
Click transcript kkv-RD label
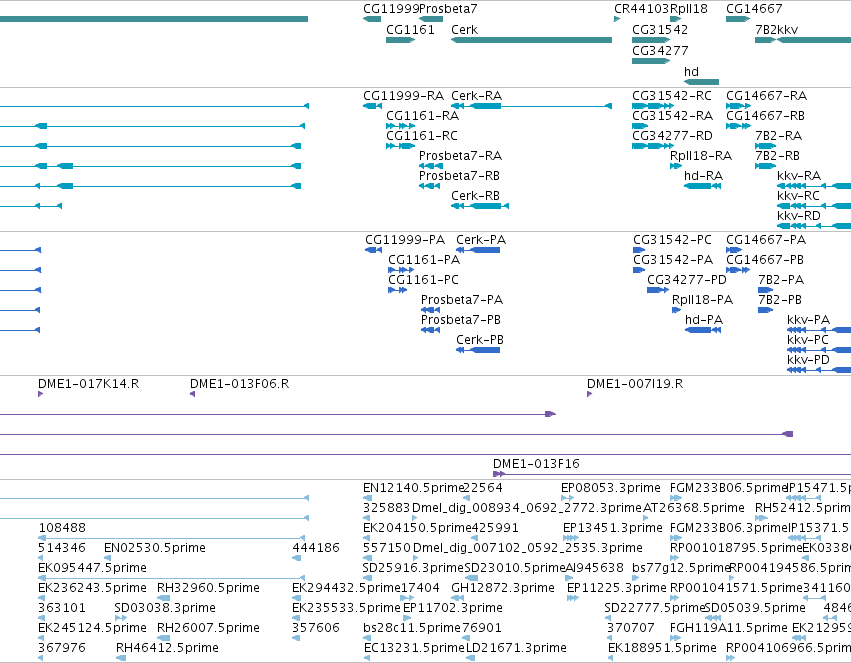pyautogui.click(x=799, y=216)
